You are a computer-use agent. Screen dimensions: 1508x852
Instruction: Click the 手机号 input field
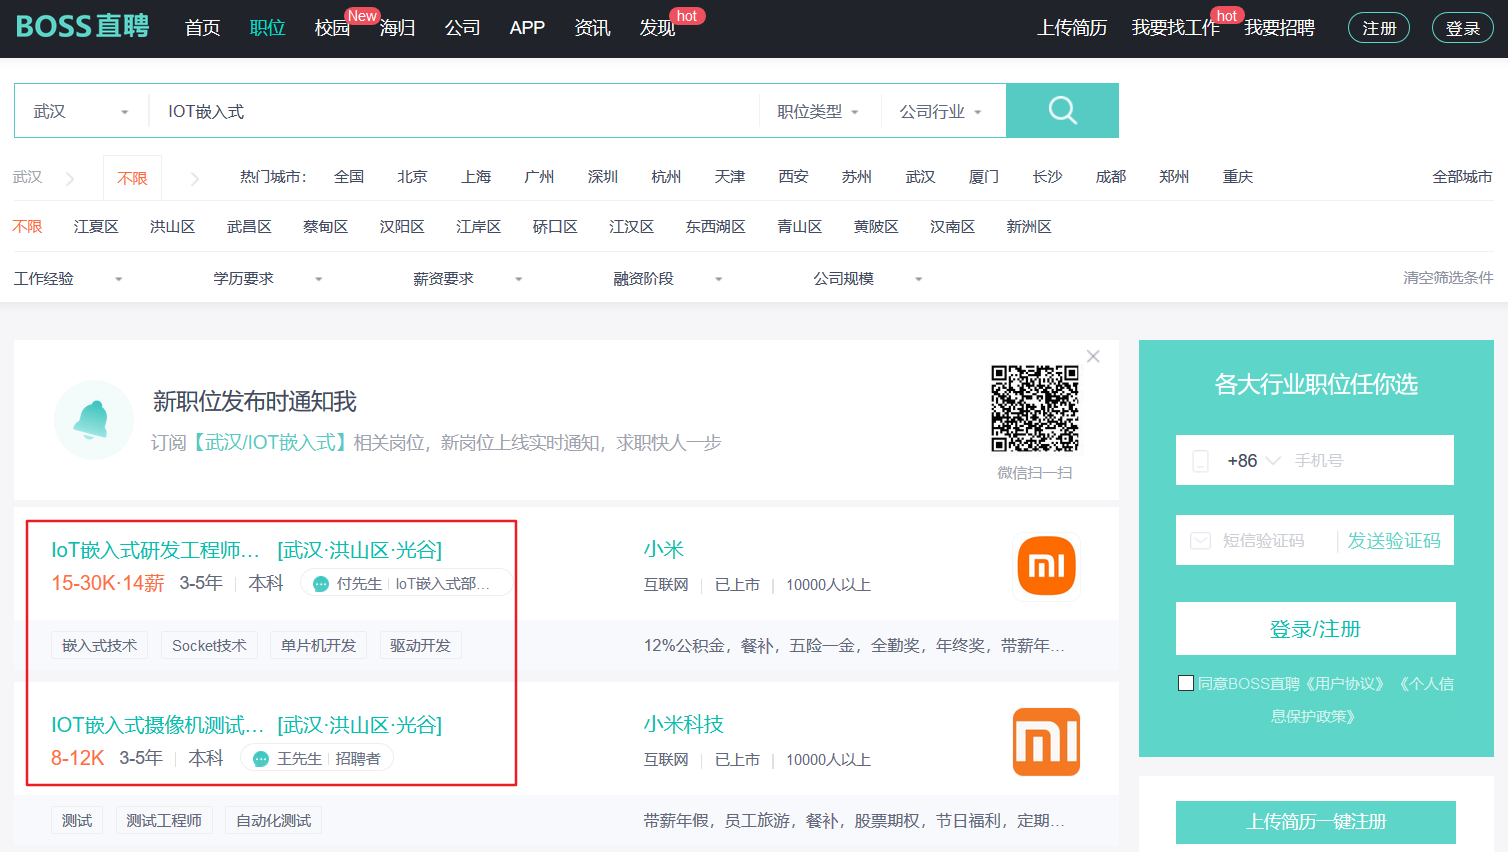[x=1370, y=461]
